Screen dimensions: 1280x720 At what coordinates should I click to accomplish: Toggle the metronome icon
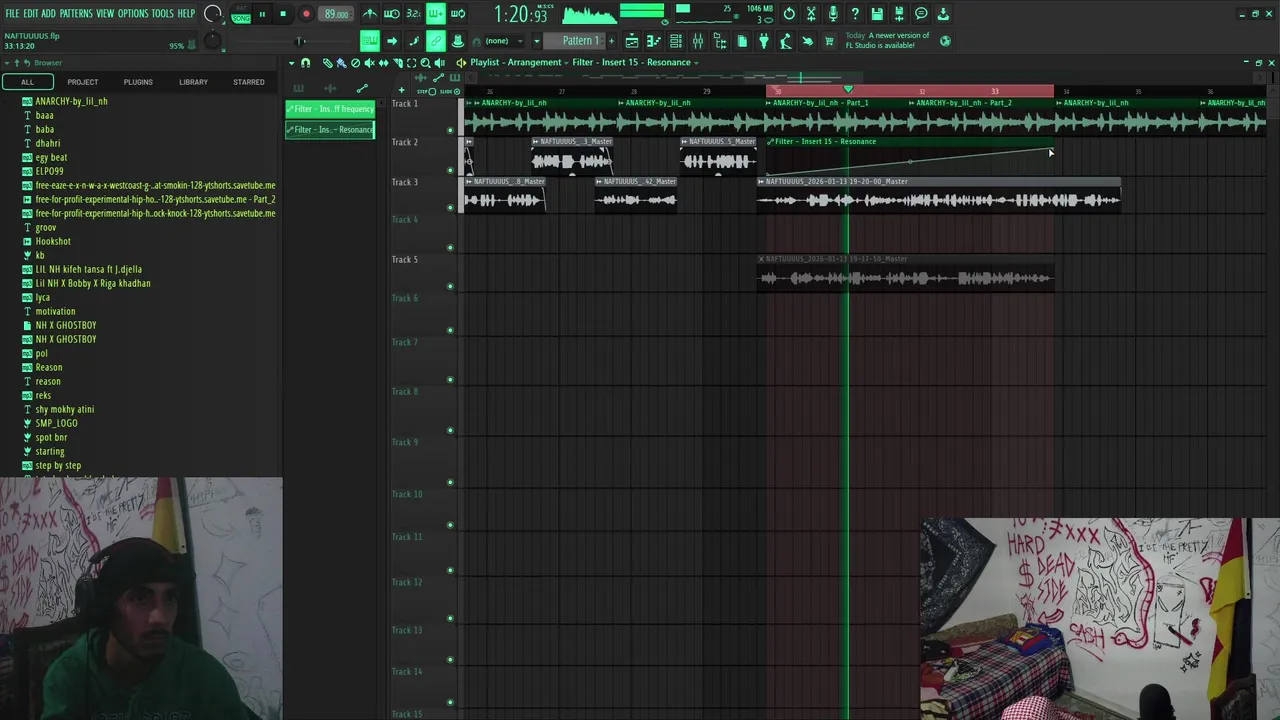coord(370,14)
